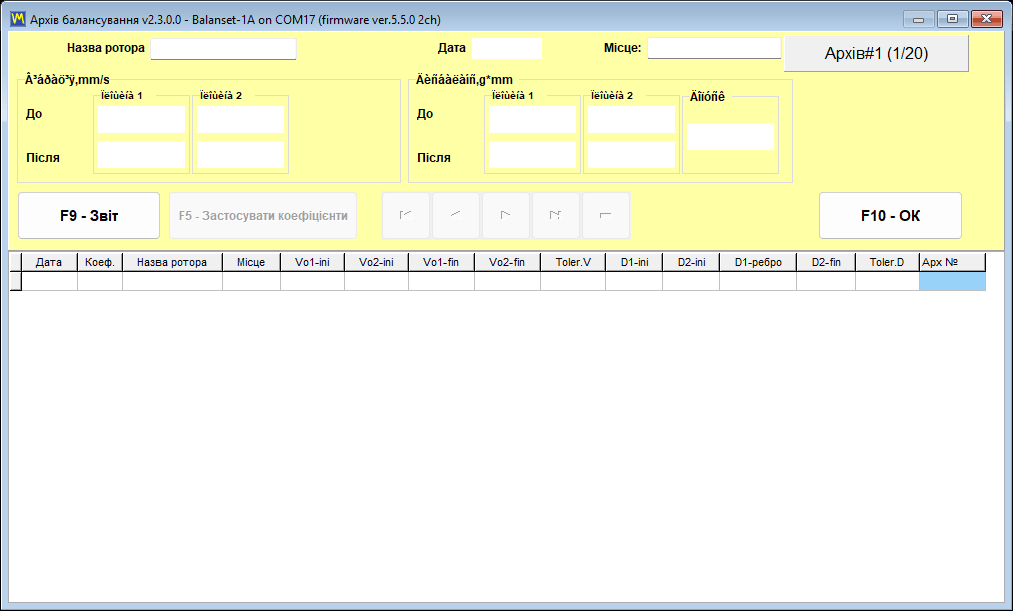Select vibration Після field for plane 1

tap(141, 155)
